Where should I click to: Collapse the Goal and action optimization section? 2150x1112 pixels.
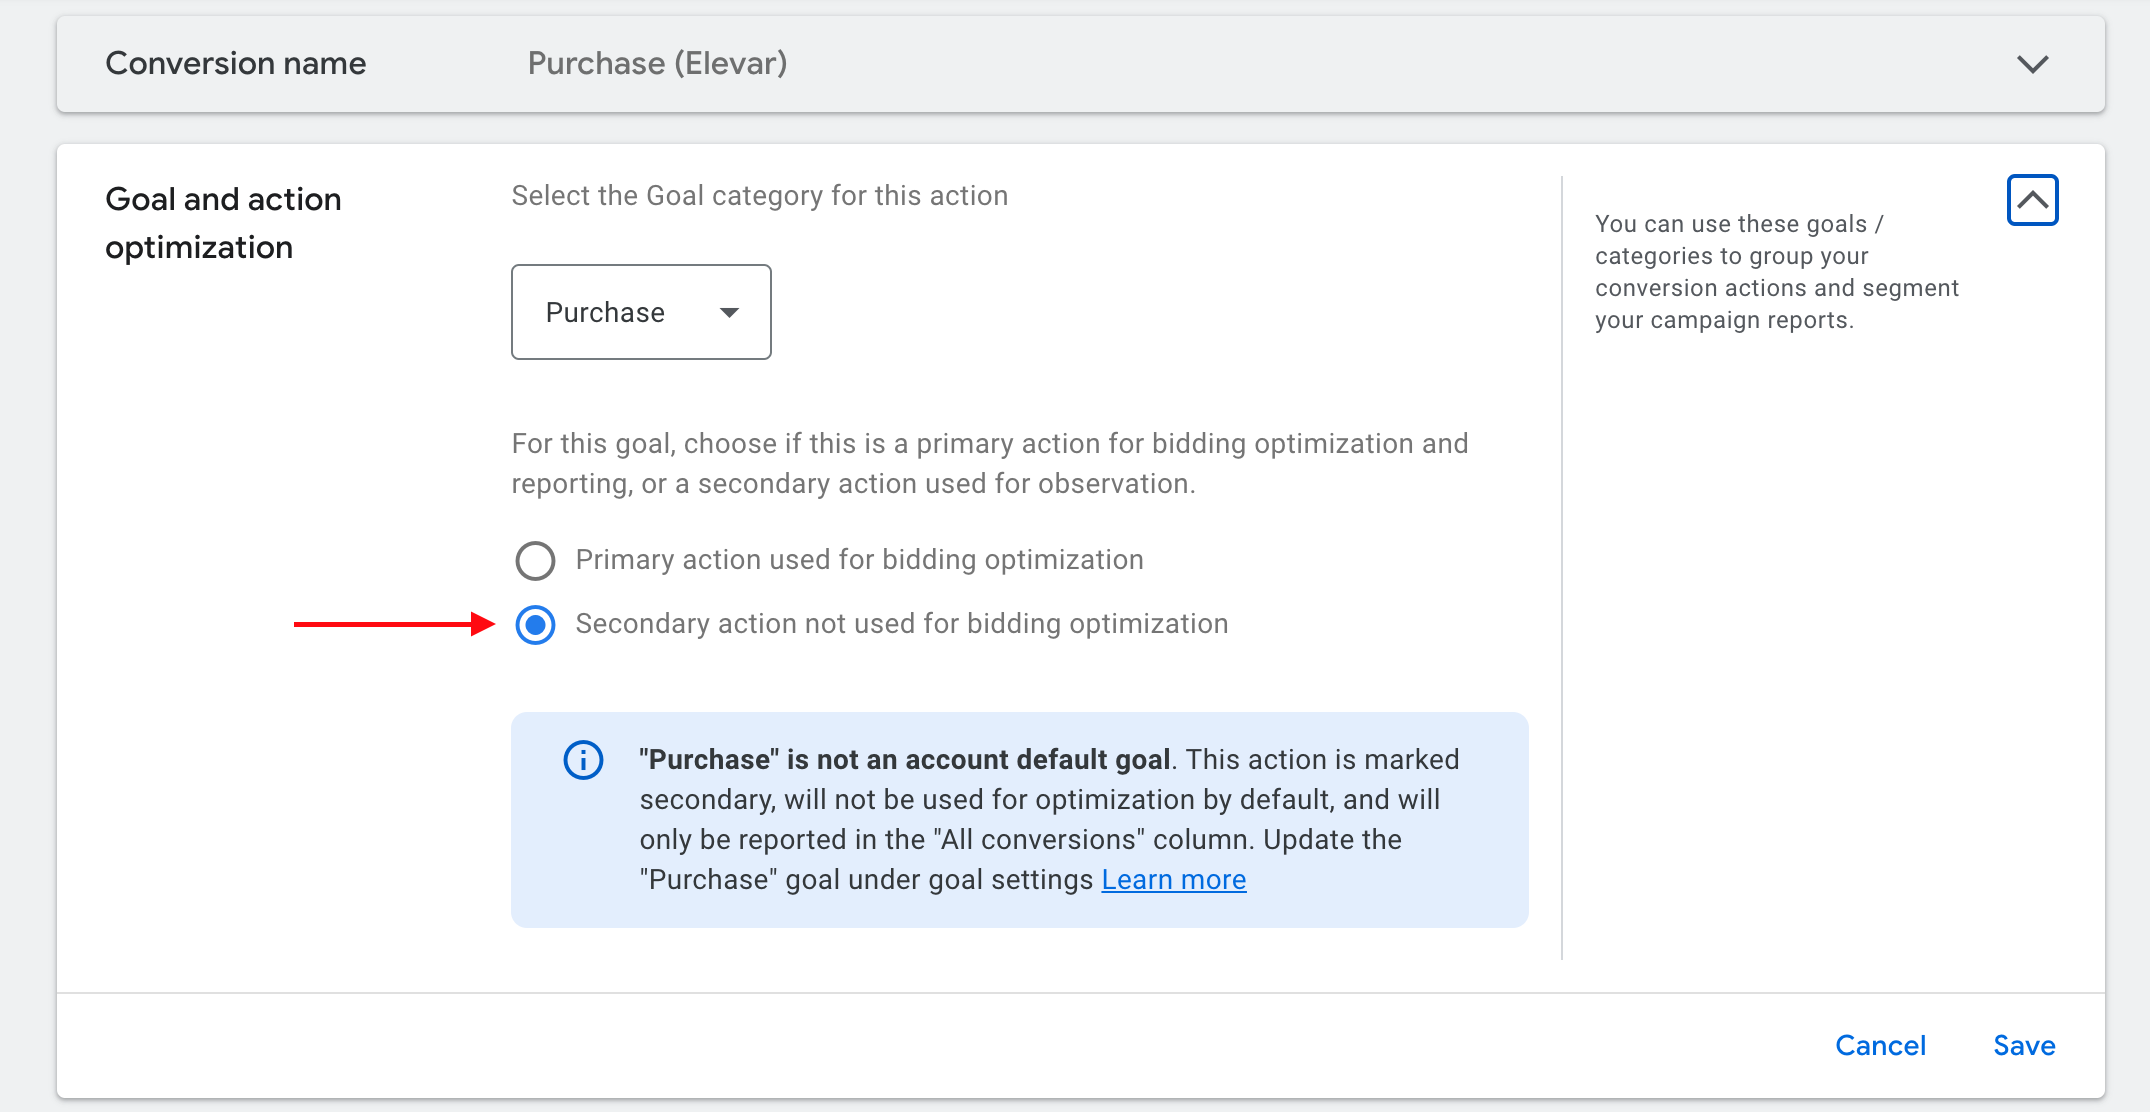point(2032,200)
